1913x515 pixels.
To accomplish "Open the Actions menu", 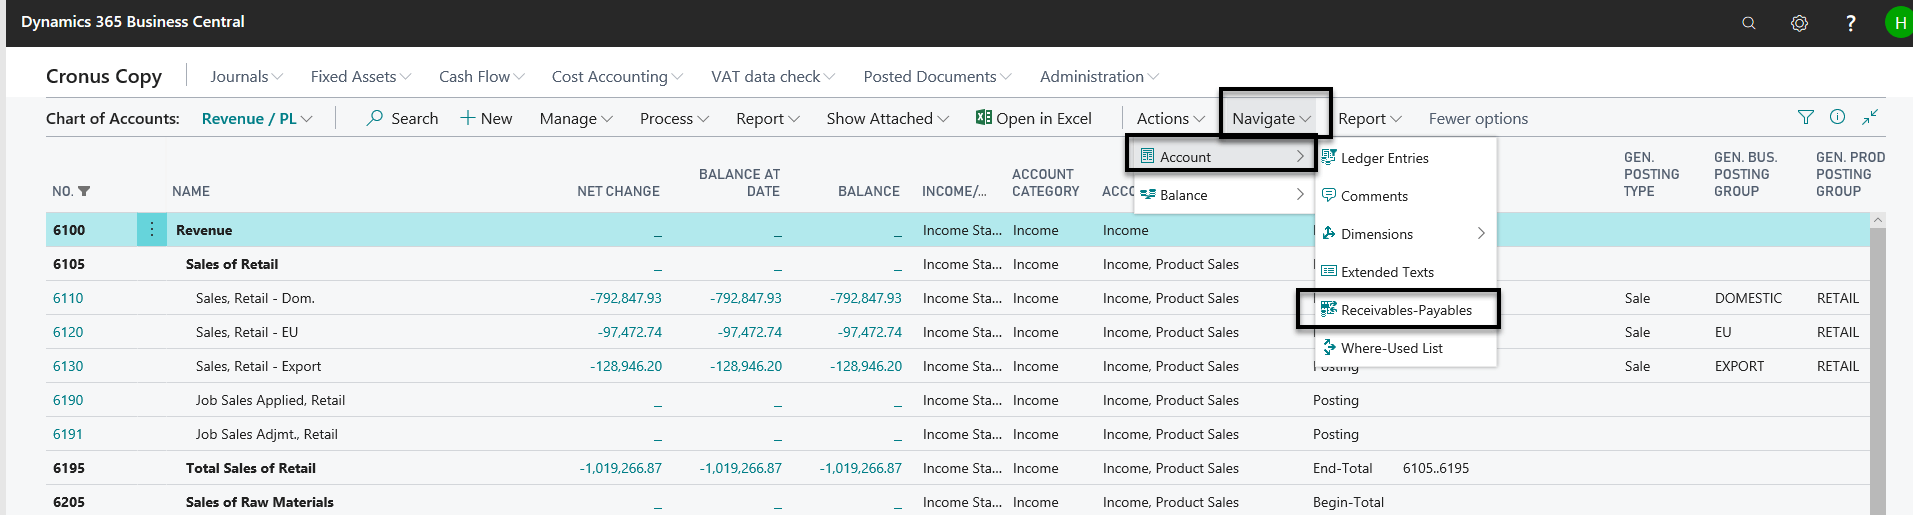I will click(1170, 118).
